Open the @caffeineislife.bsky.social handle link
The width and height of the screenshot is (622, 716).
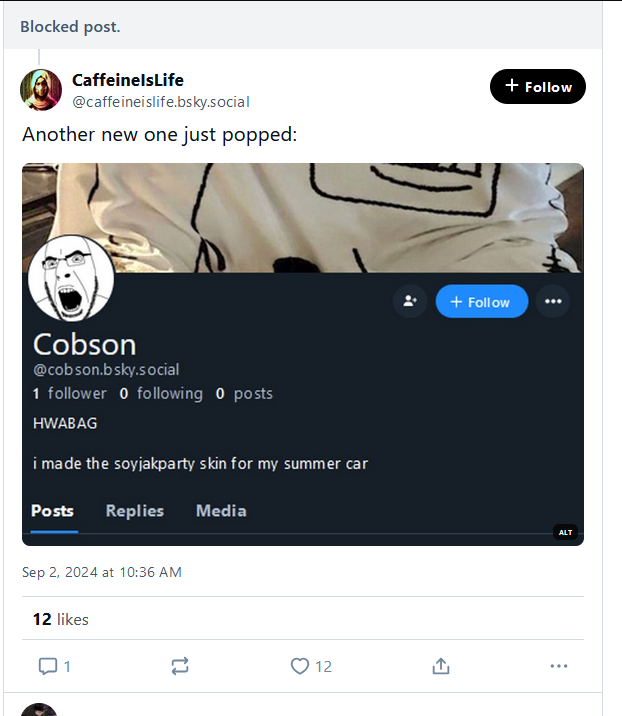point(161,102)
